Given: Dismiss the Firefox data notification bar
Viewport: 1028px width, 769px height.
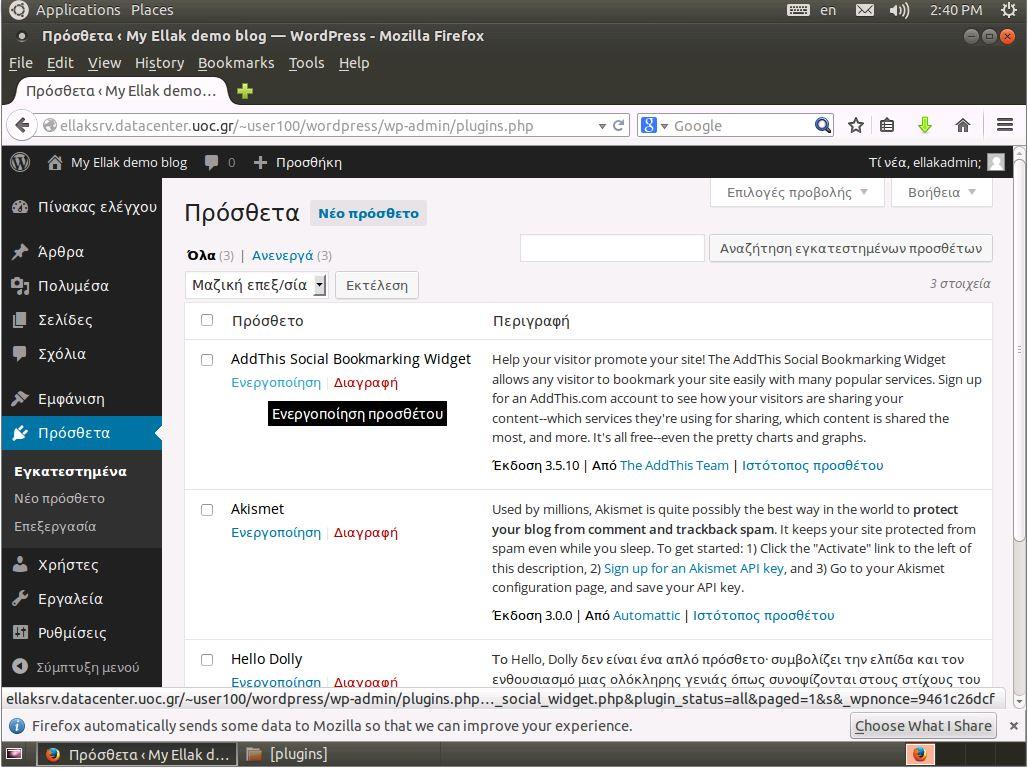Looking at the screenshot, I should 1014,726.
